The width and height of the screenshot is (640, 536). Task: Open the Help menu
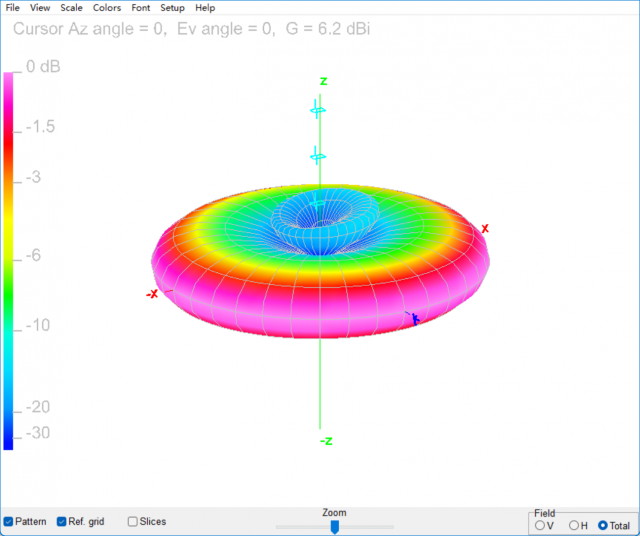[205, 8]
